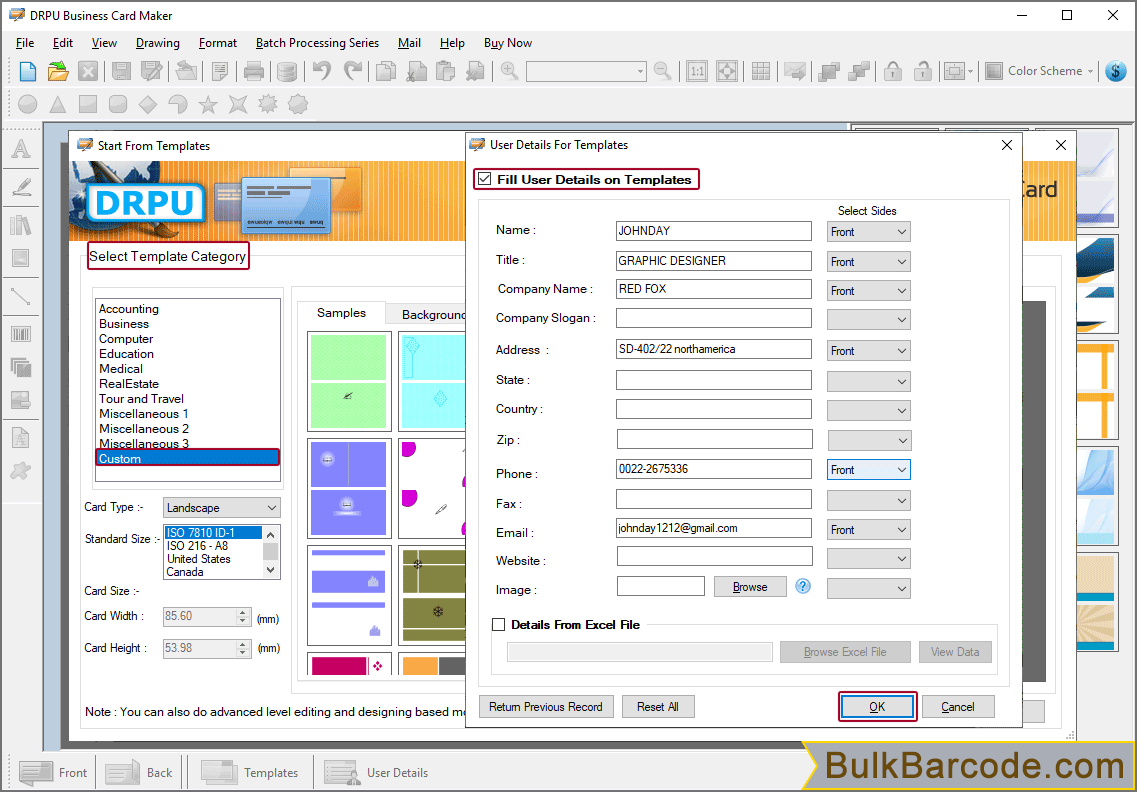Select the star shape tool
The height and width of the screenshot is (792, 1137).
[x=208, y=104]
